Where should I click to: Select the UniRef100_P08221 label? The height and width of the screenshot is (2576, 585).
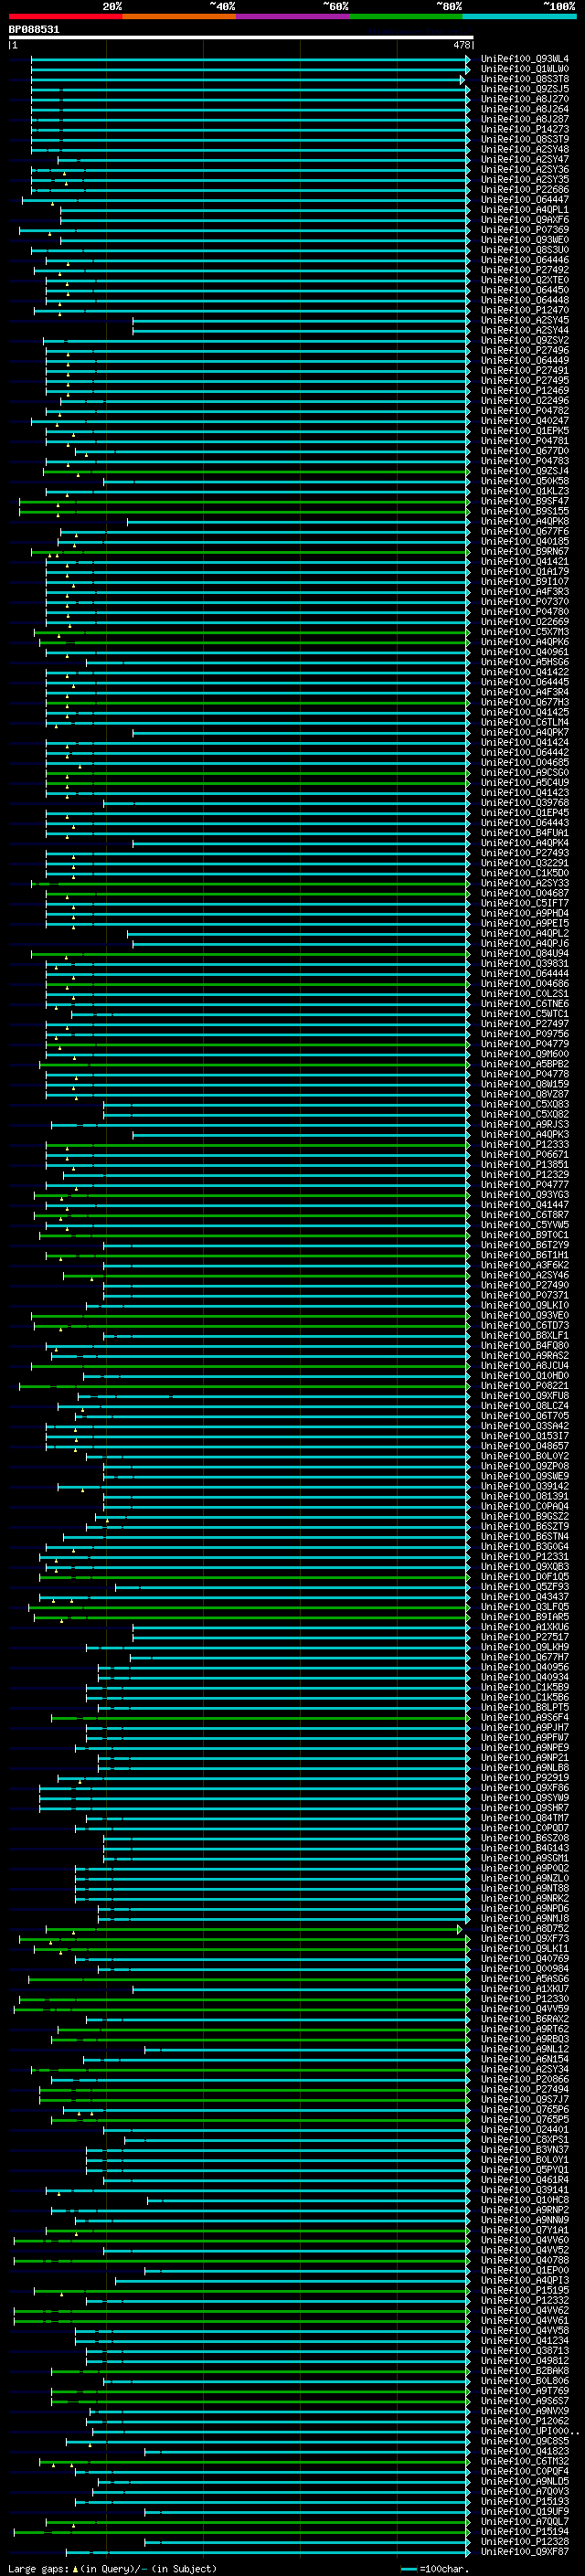point(525,1385)
